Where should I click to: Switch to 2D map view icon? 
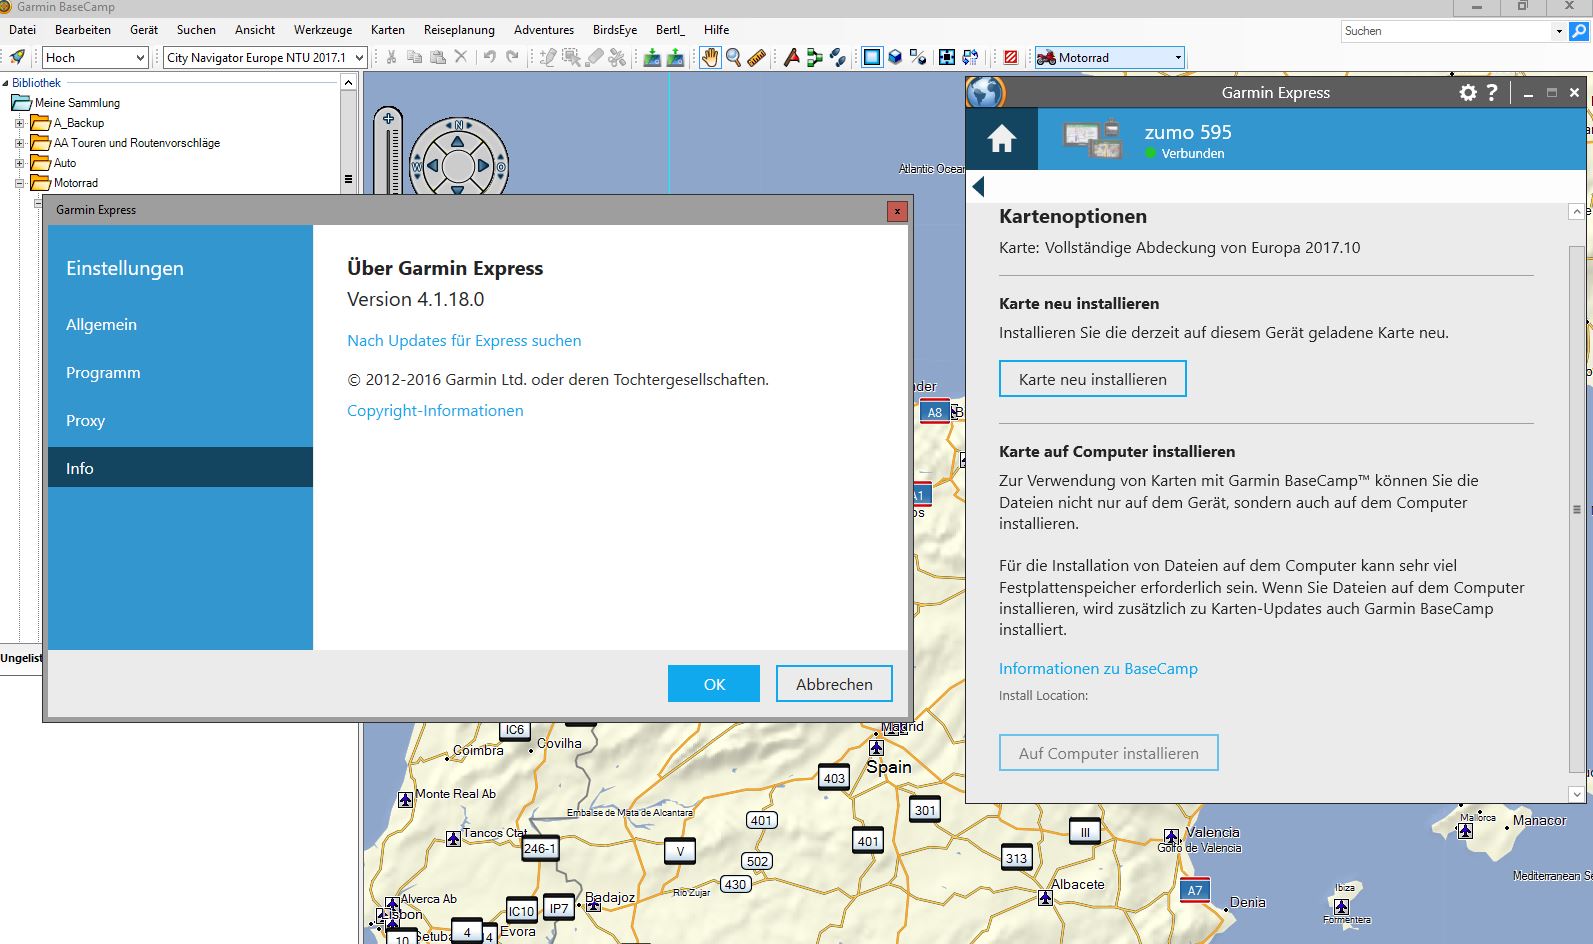point(872,57)
